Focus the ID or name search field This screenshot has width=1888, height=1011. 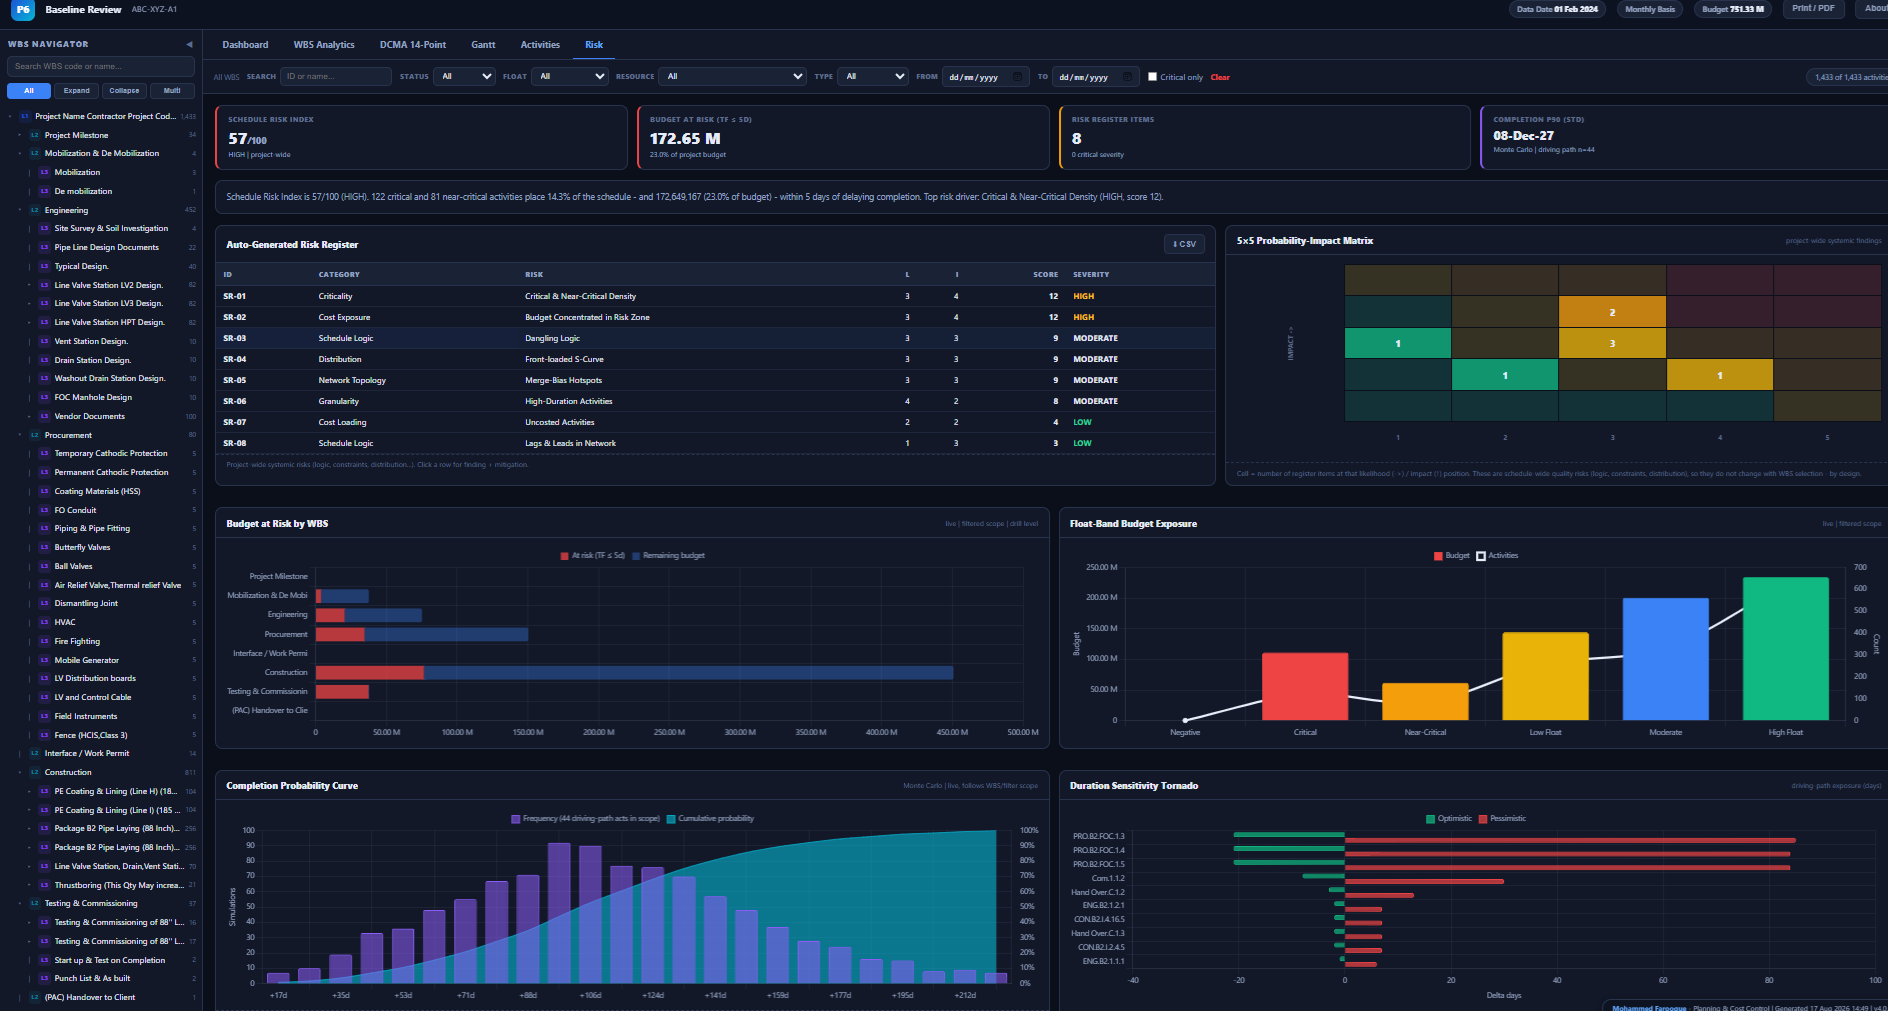pyautogui.click(x=336, y=76)
